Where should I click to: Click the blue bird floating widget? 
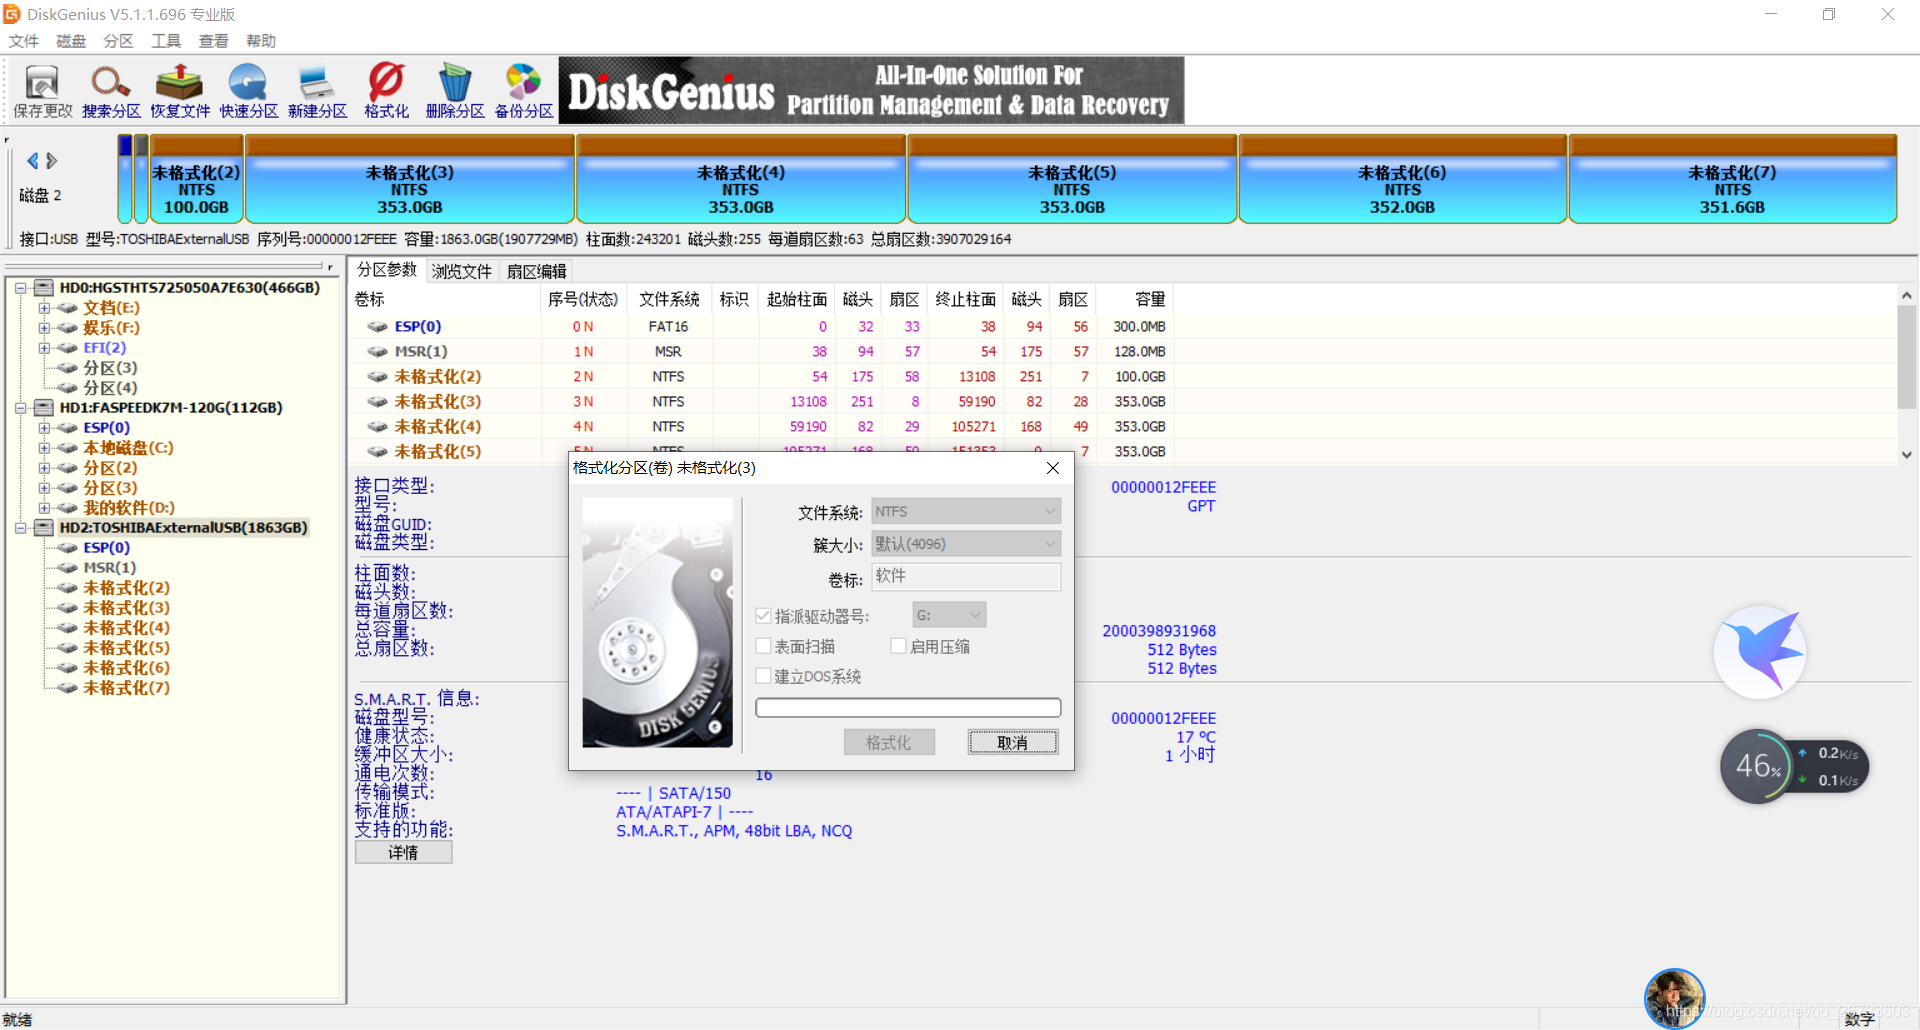pos(1760,652)
